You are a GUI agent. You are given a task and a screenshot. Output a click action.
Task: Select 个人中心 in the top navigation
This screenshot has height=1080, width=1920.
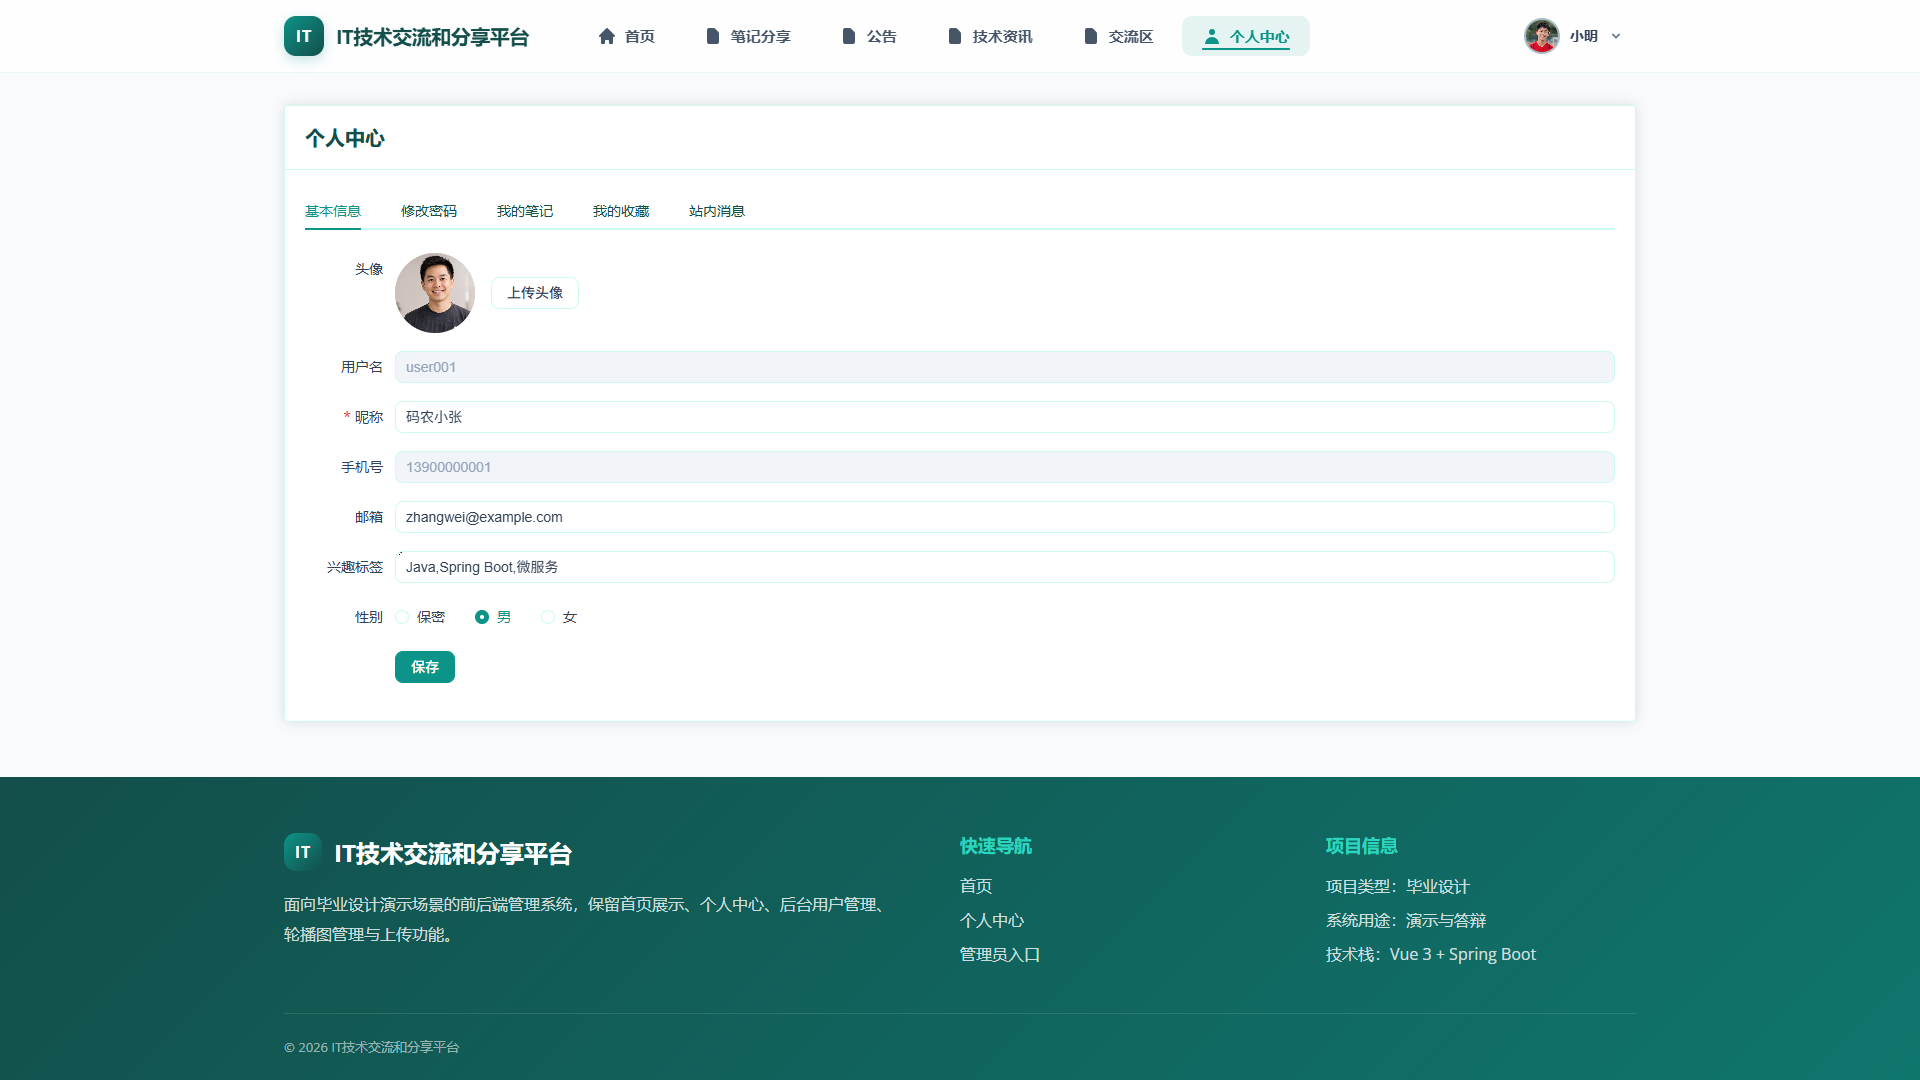point(1246,36)
